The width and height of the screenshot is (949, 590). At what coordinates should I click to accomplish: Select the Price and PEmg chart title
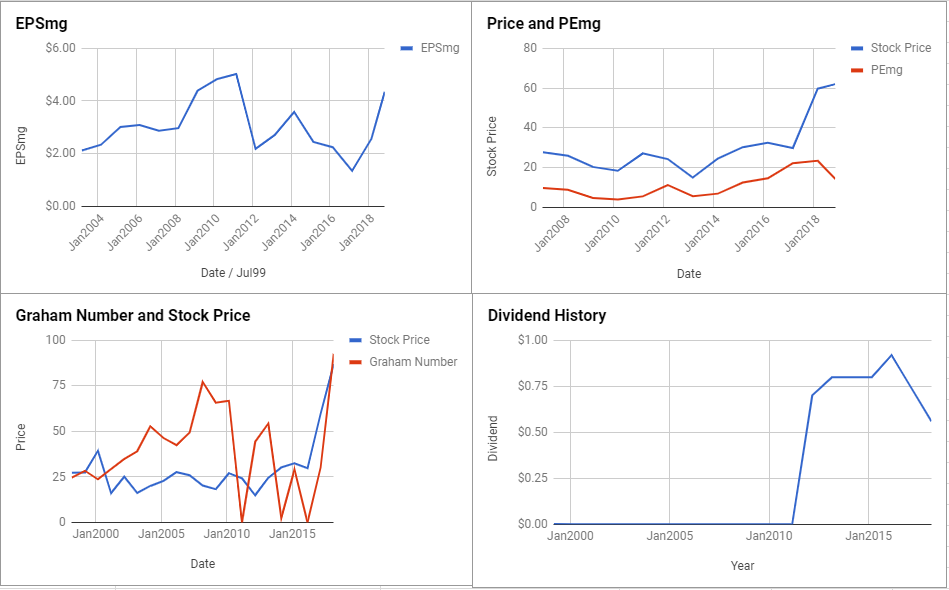[x=543, y=24]
